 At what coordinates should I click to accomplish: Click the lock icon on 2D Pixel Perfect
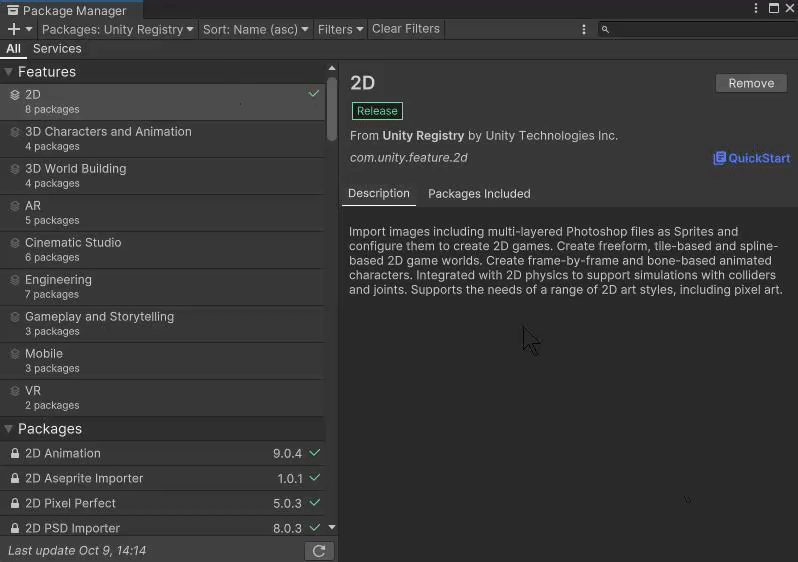coord(15,503)
